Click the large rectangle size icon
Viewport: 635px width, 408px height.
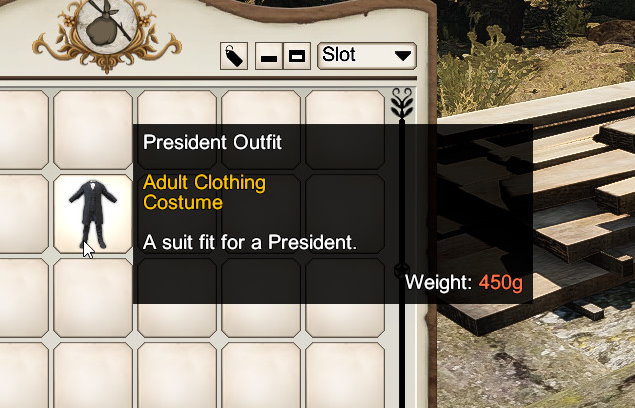click(x=297, y=56)
